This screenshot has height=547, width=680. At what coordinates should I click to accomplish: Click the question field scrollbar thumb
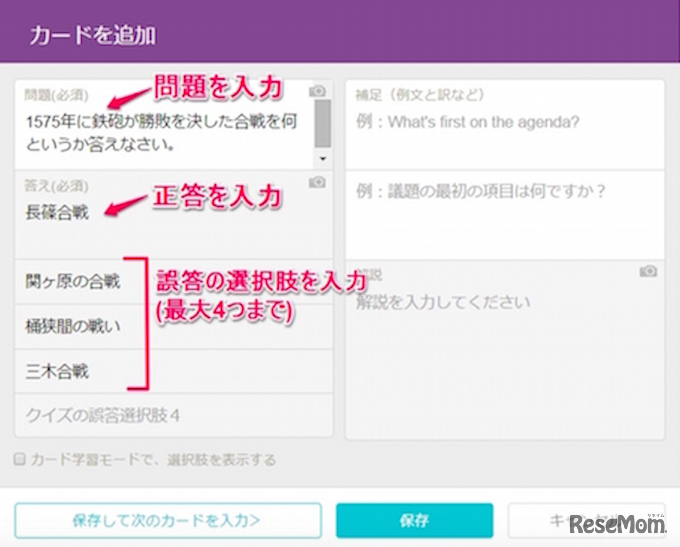(x=323, y=124)
